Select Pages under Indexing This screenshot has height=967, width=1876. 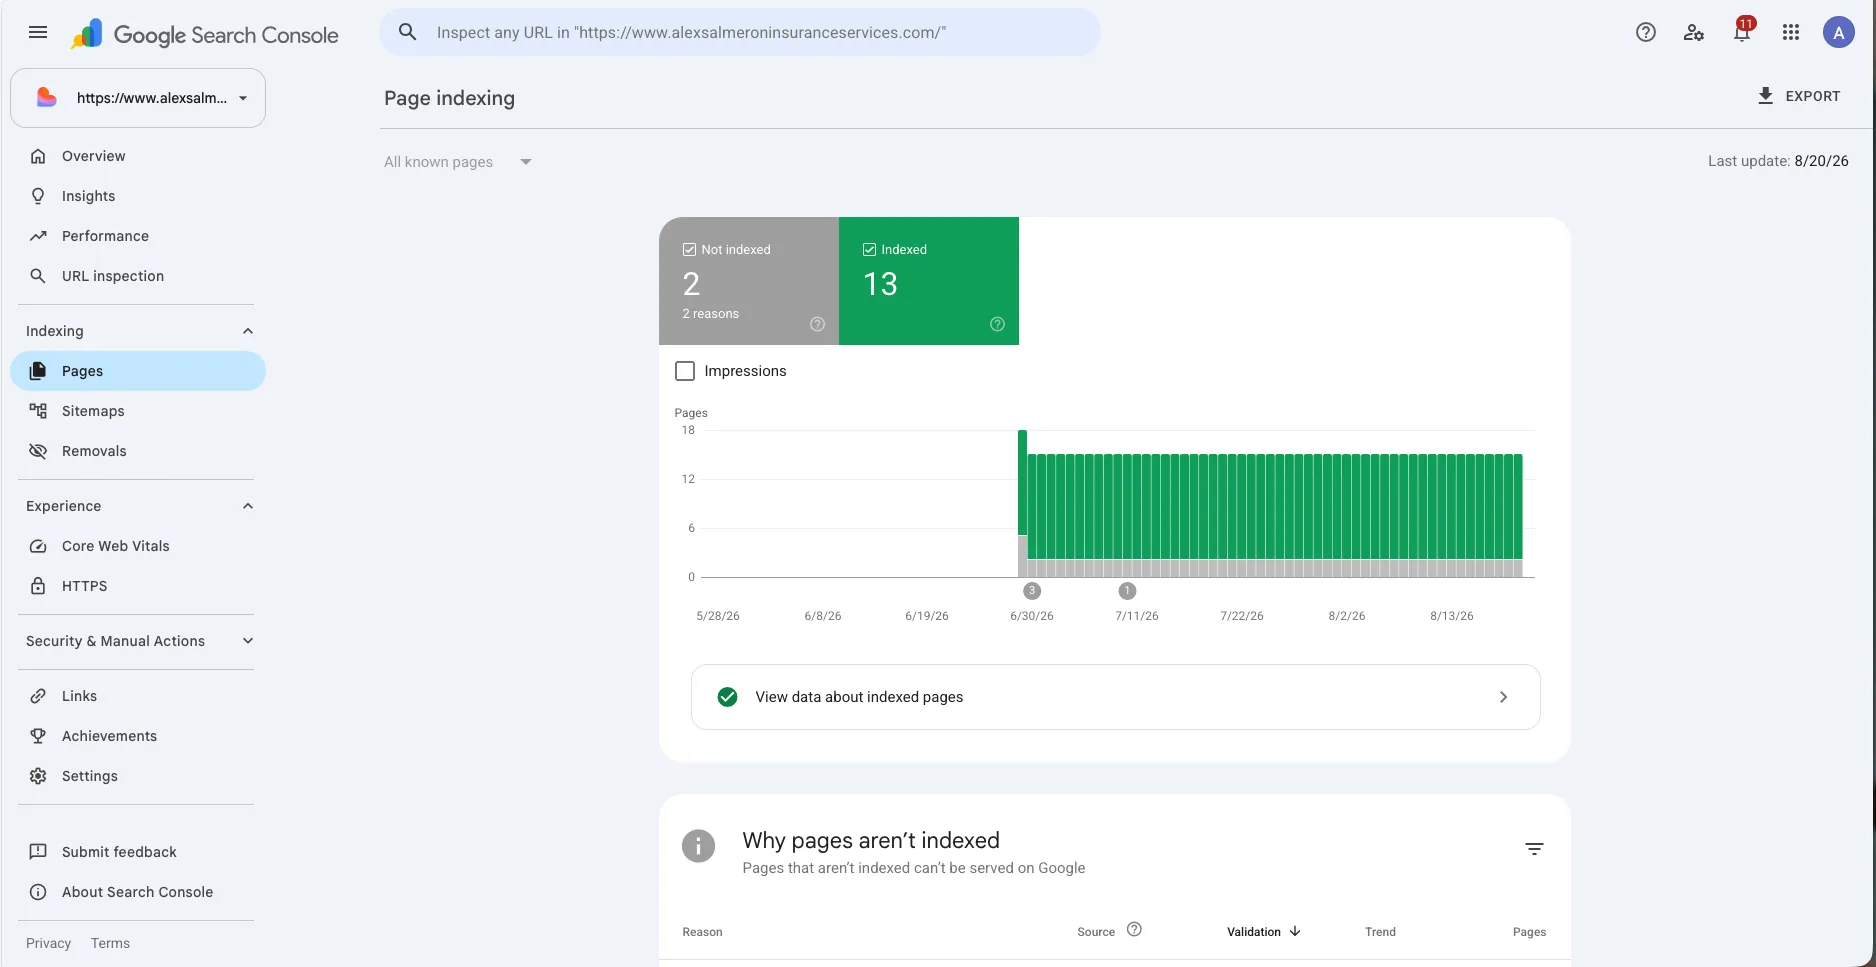pyautogui.click(x=138, y=371)
